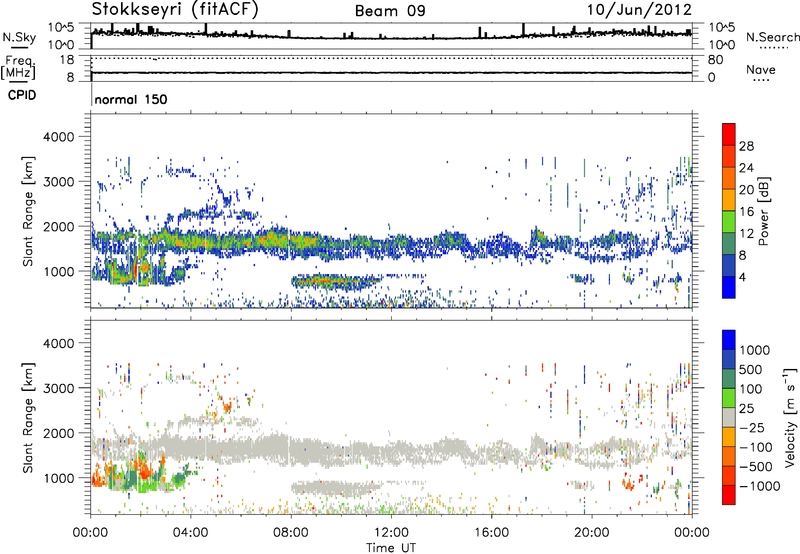Click the '16' tick on Power scale
Image resolution: width=800 pixels, height=554 pixels.
click(x=746, y=212)
